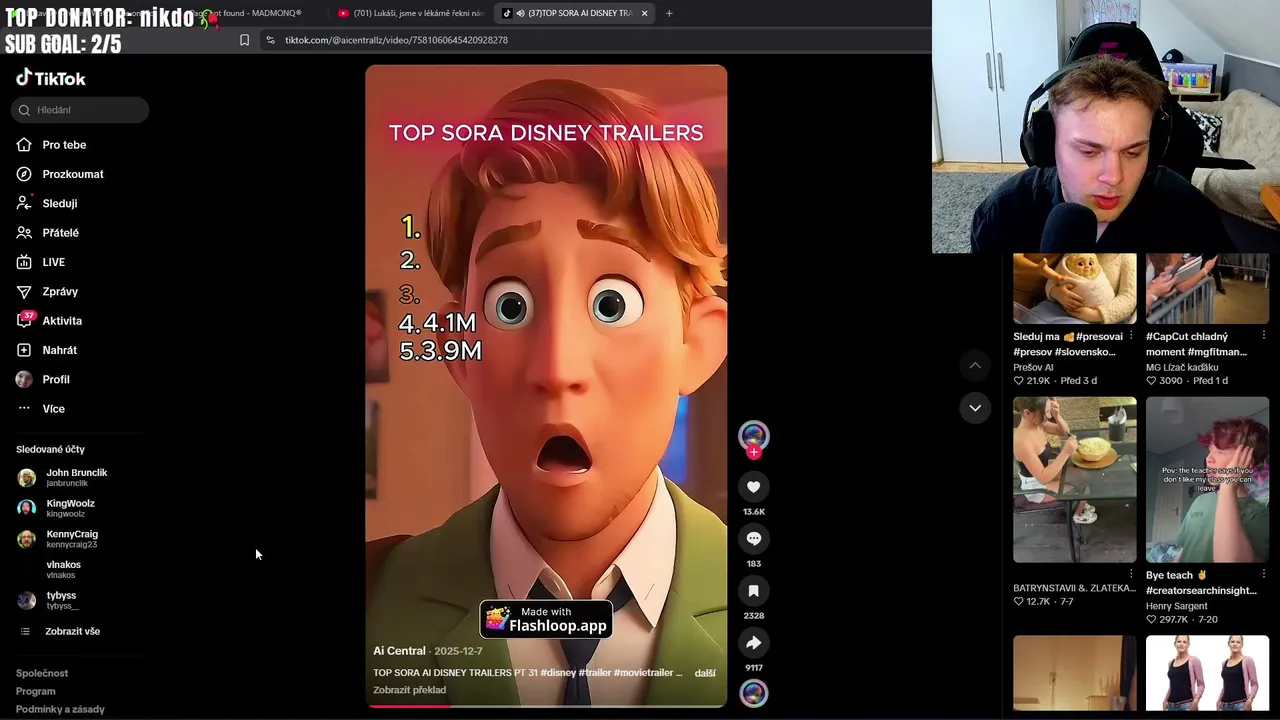Open Sleduj ma #presovai video thumbnail
Viewport: 1280px width, 720px height.
click(x=1075, y=289)
